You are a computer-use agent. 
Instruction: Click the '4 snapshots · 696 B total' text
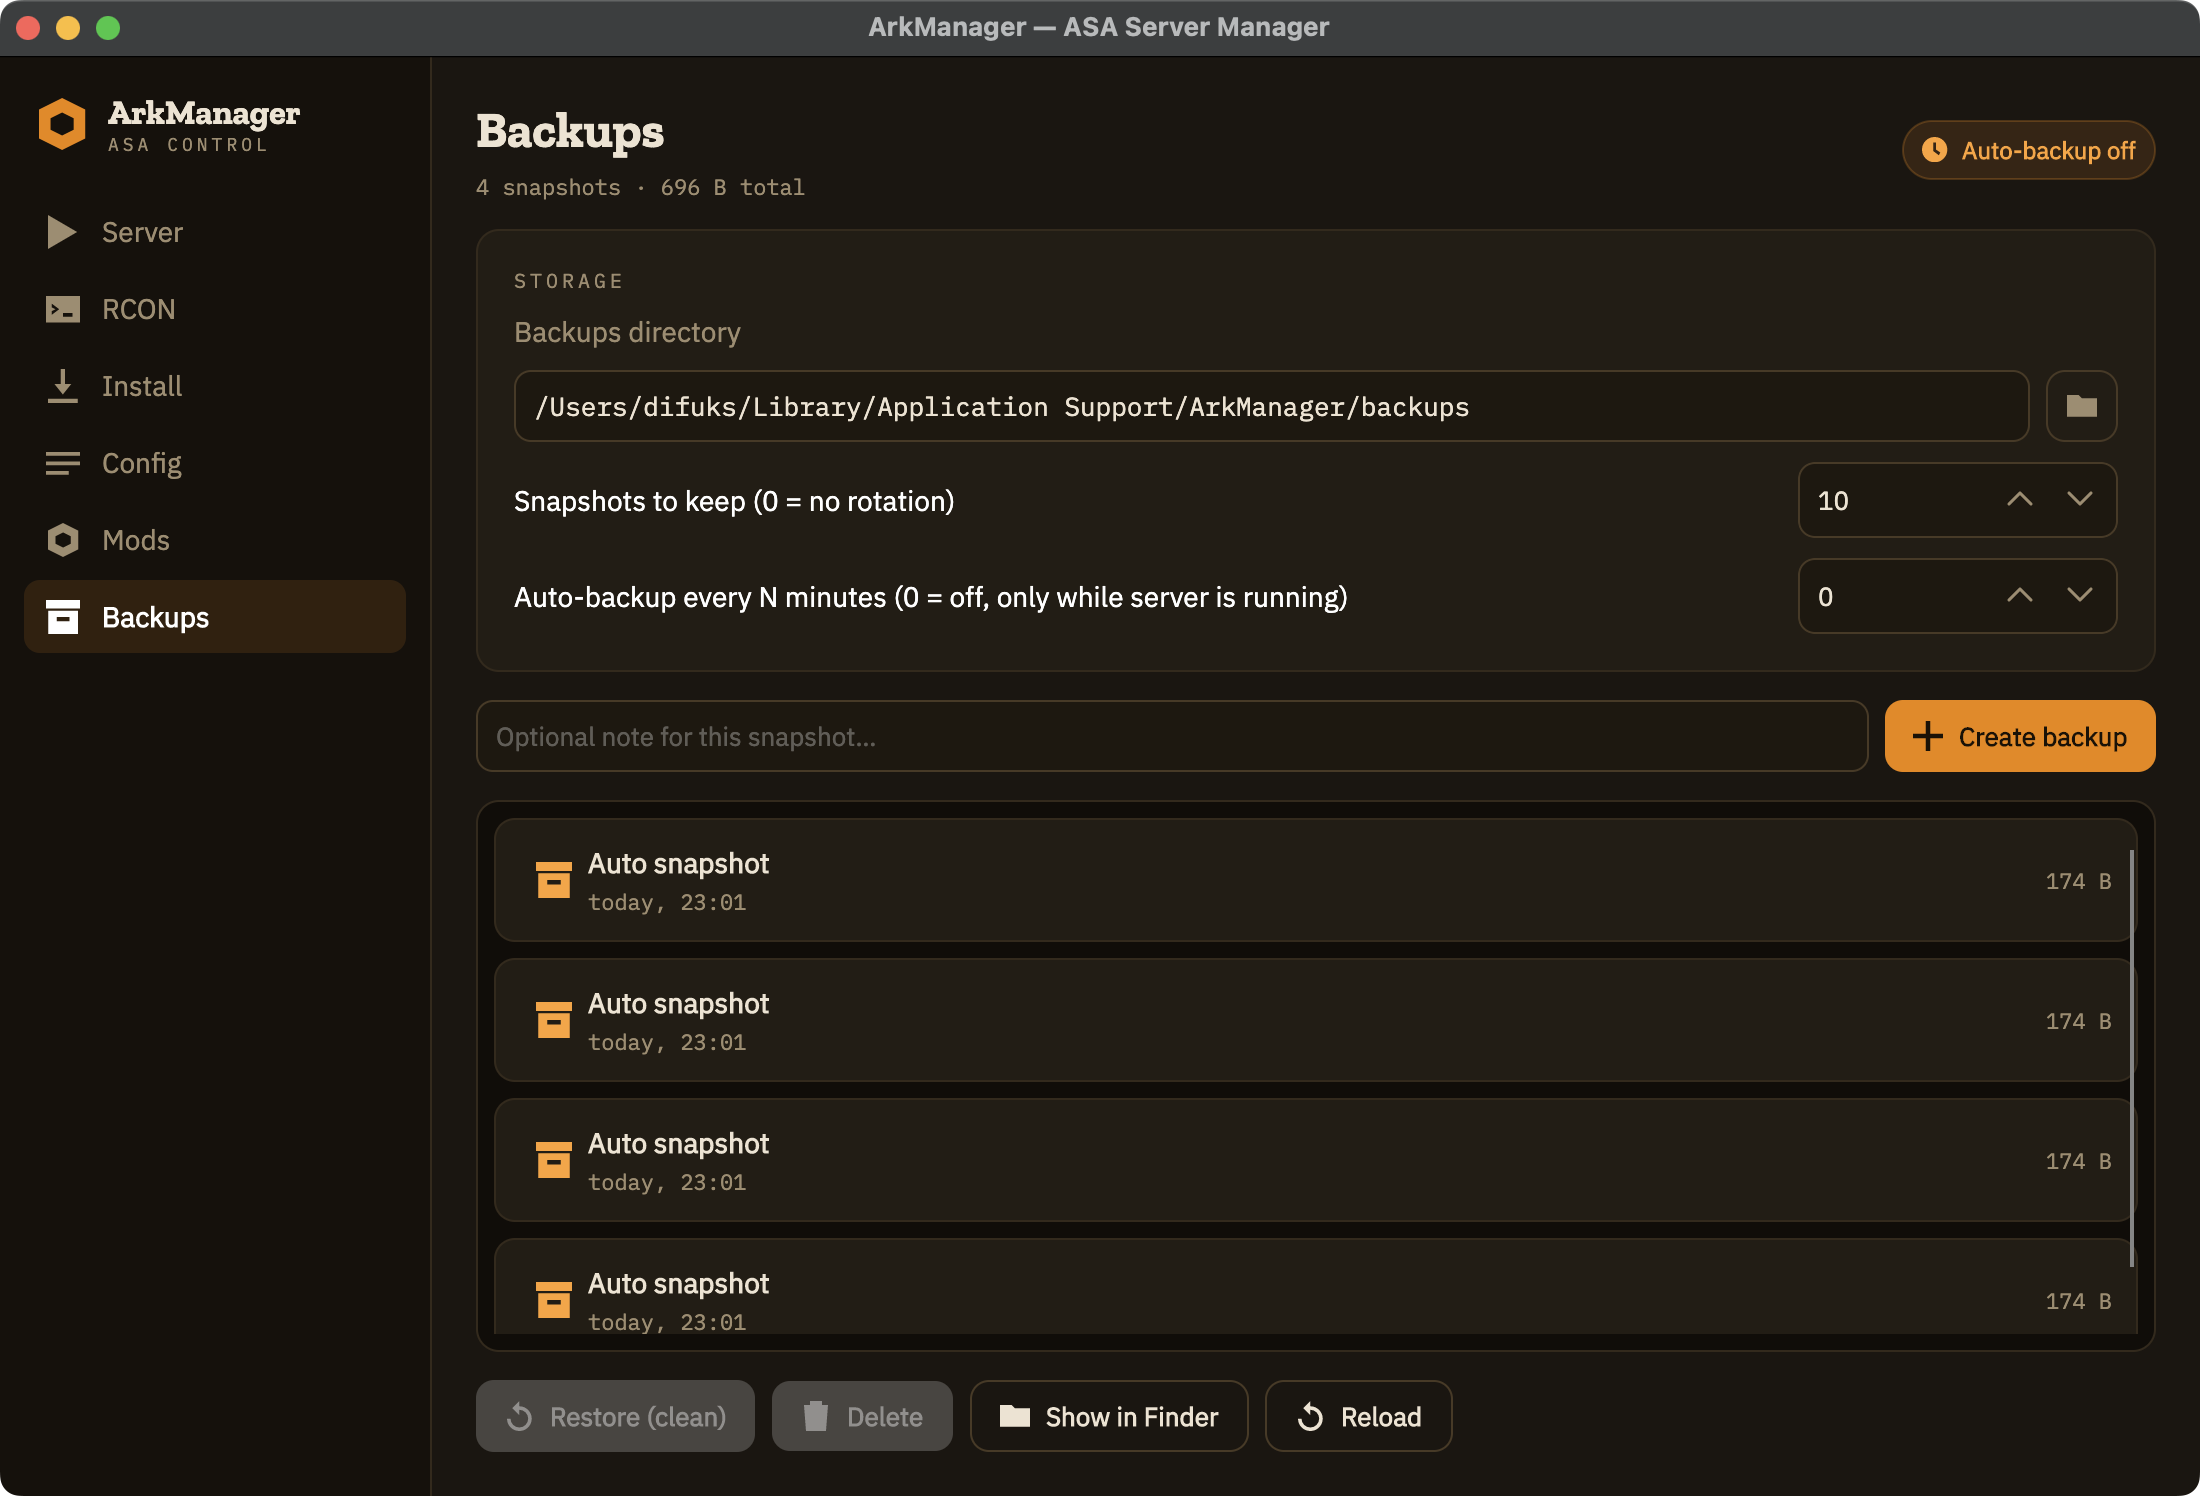click(640, 188)
